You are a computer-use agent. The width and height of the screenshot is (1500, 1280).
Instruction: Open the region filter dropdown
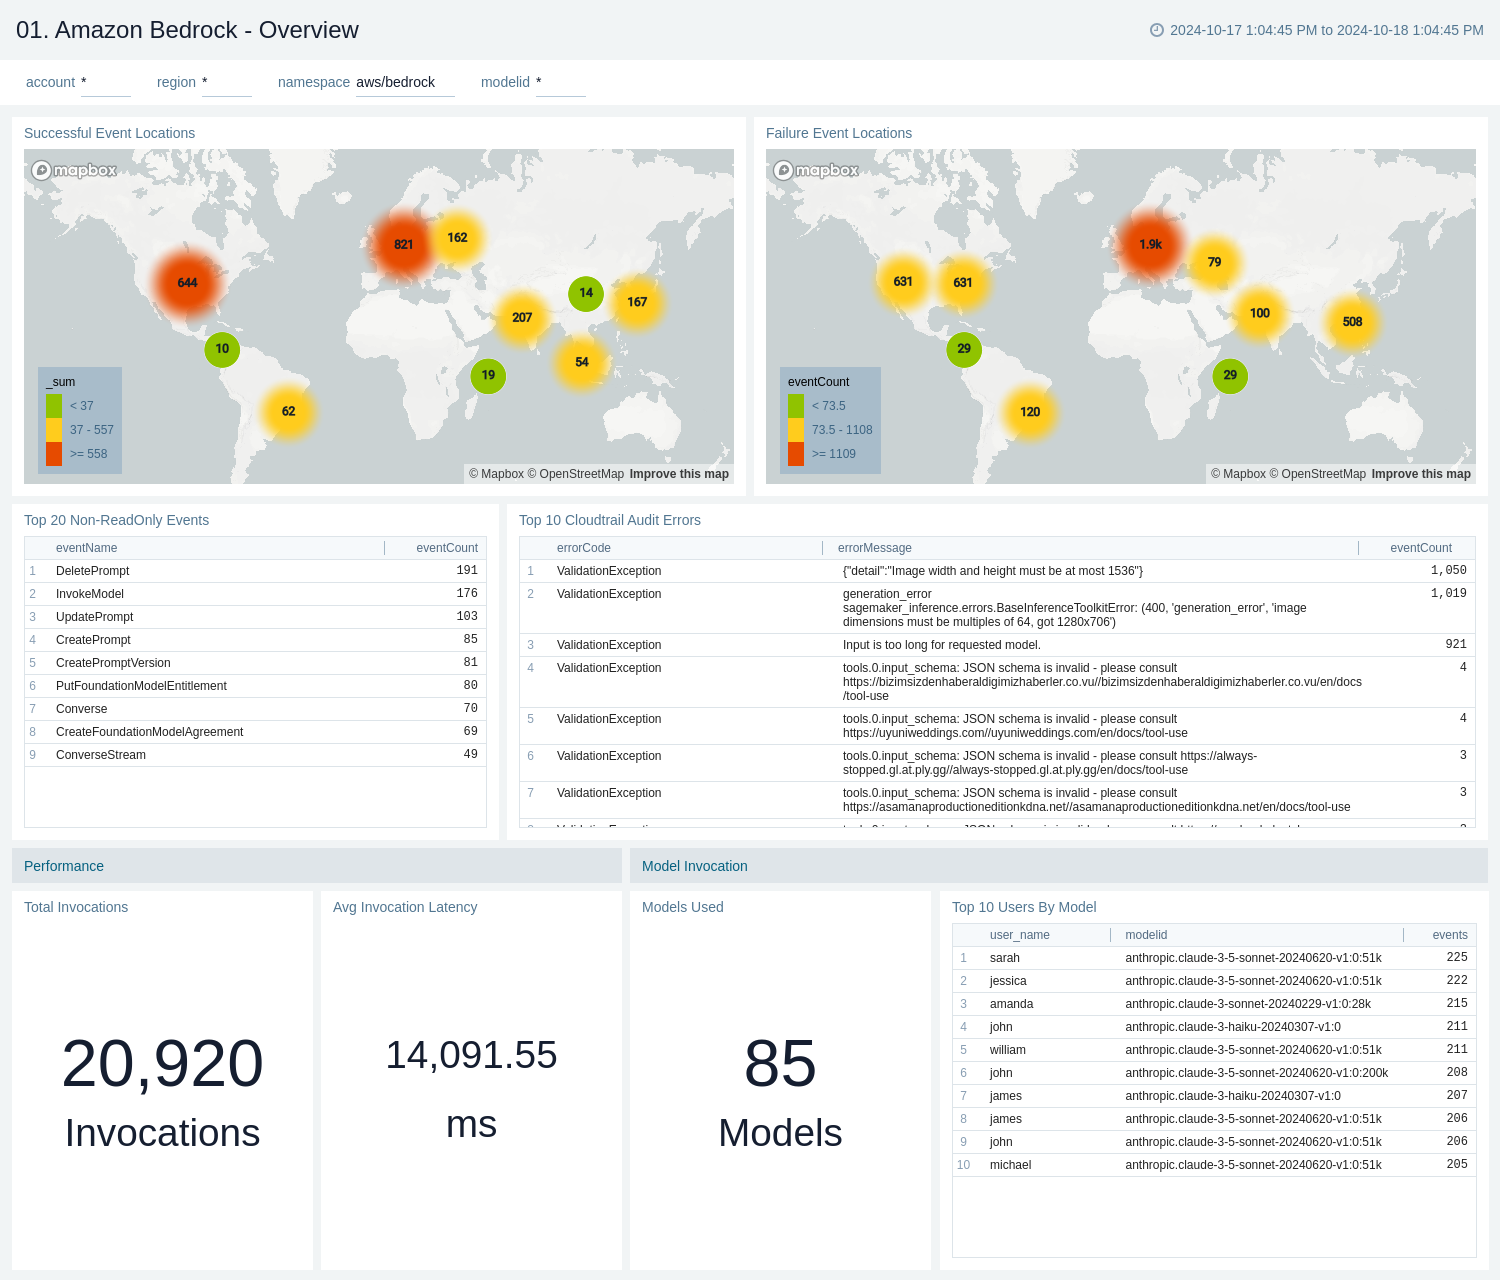click(x=227, y=83)
